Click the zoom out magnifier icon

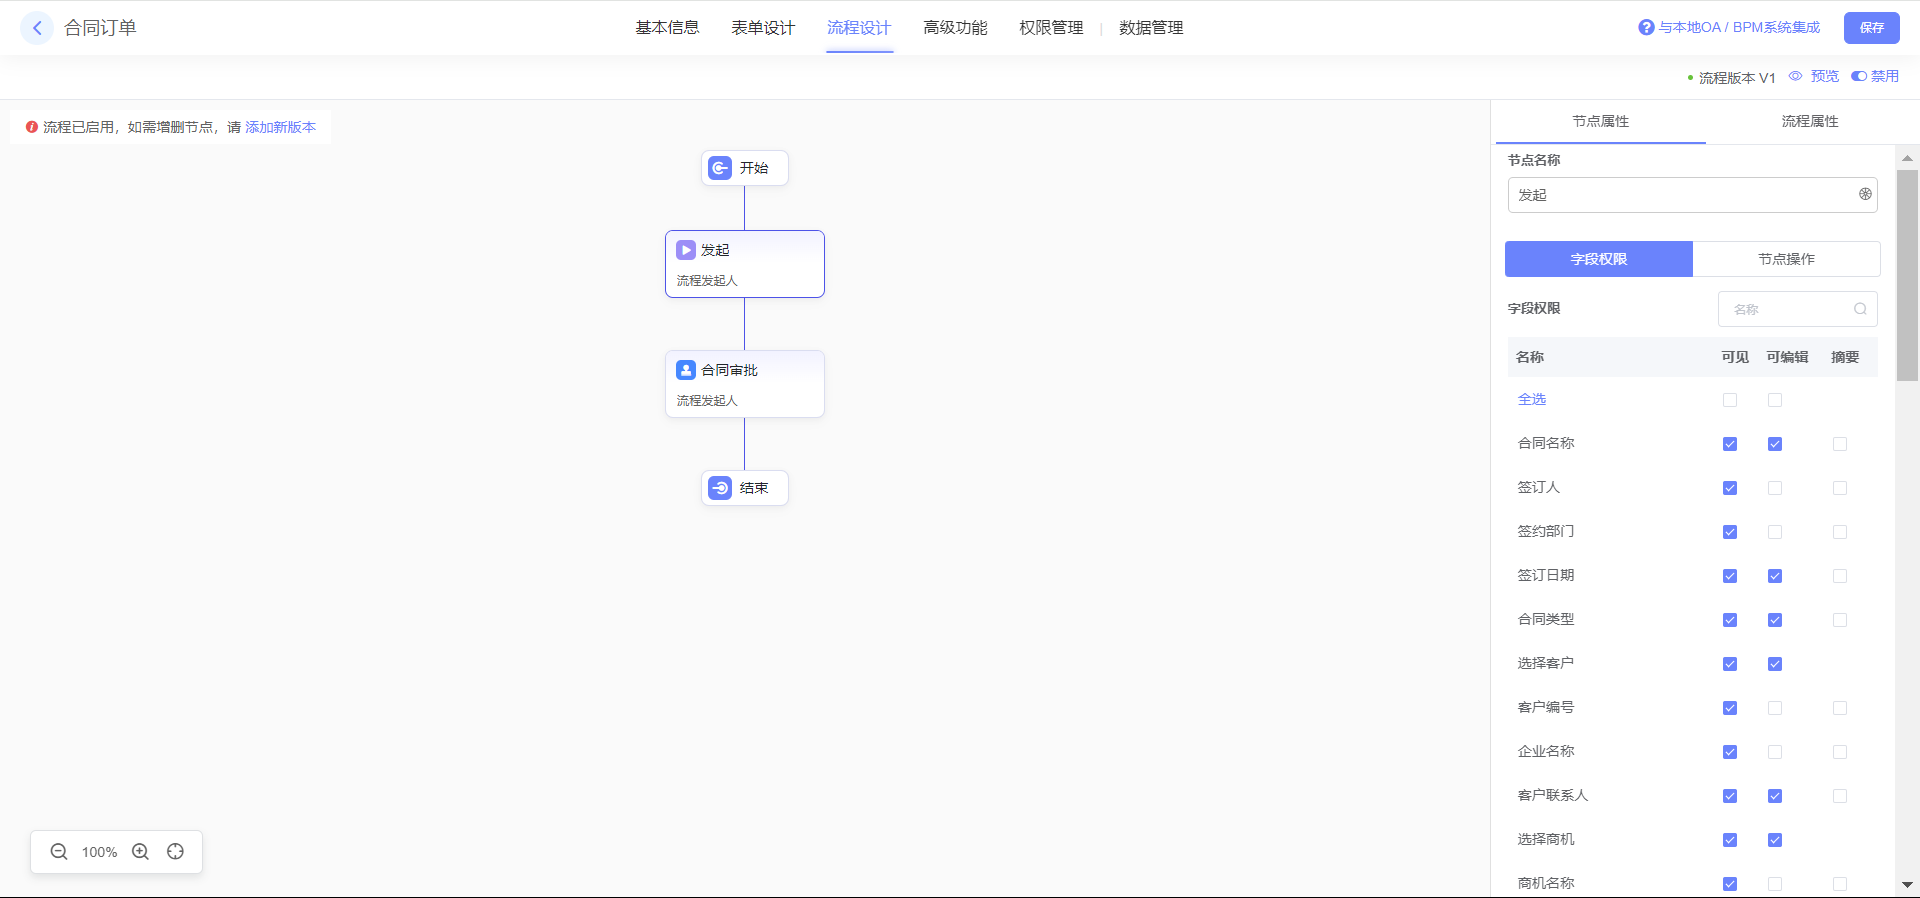coord(59,852)
